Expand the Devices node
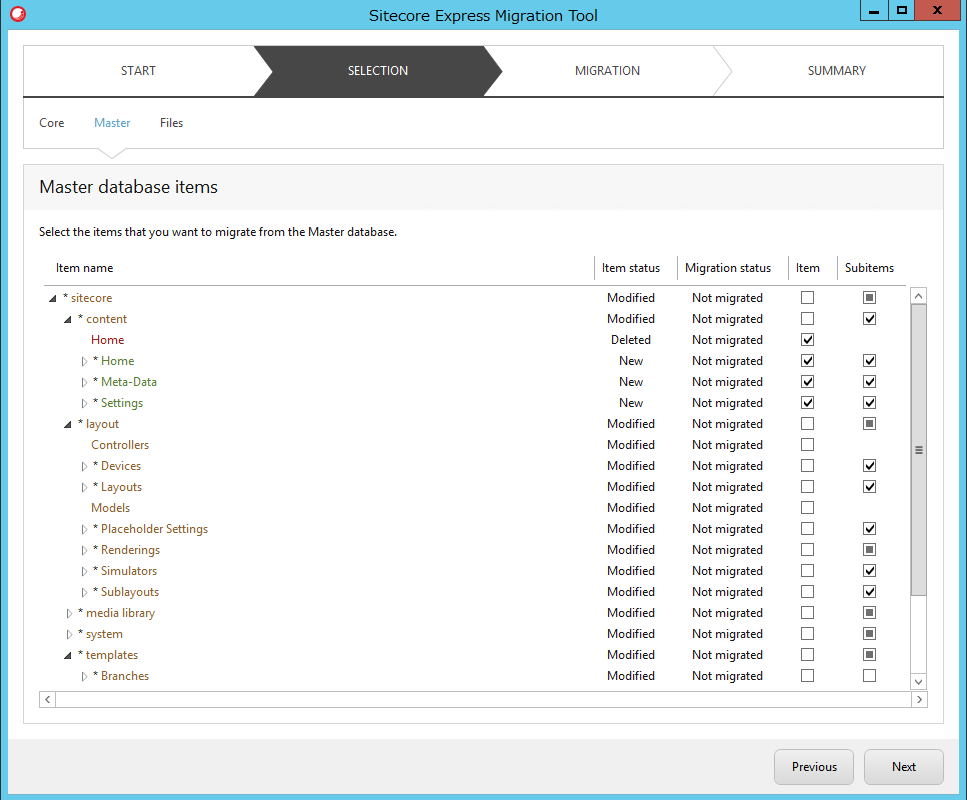This screenshot has height=800, width=967. pos(84,466)
